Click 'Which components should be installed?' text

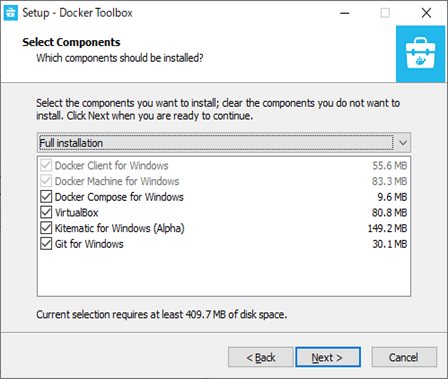coord(120,58)
